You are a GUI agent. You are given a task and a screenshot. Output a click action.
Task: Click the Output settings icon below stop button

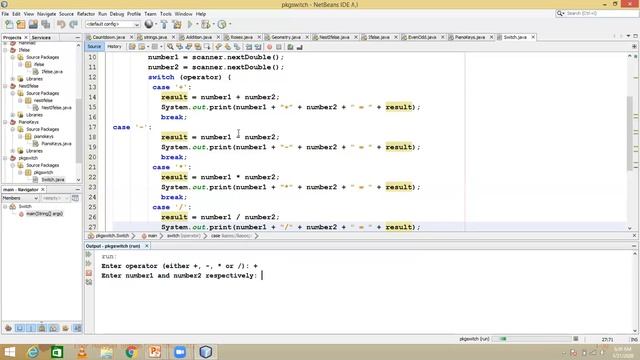(89, 282)
